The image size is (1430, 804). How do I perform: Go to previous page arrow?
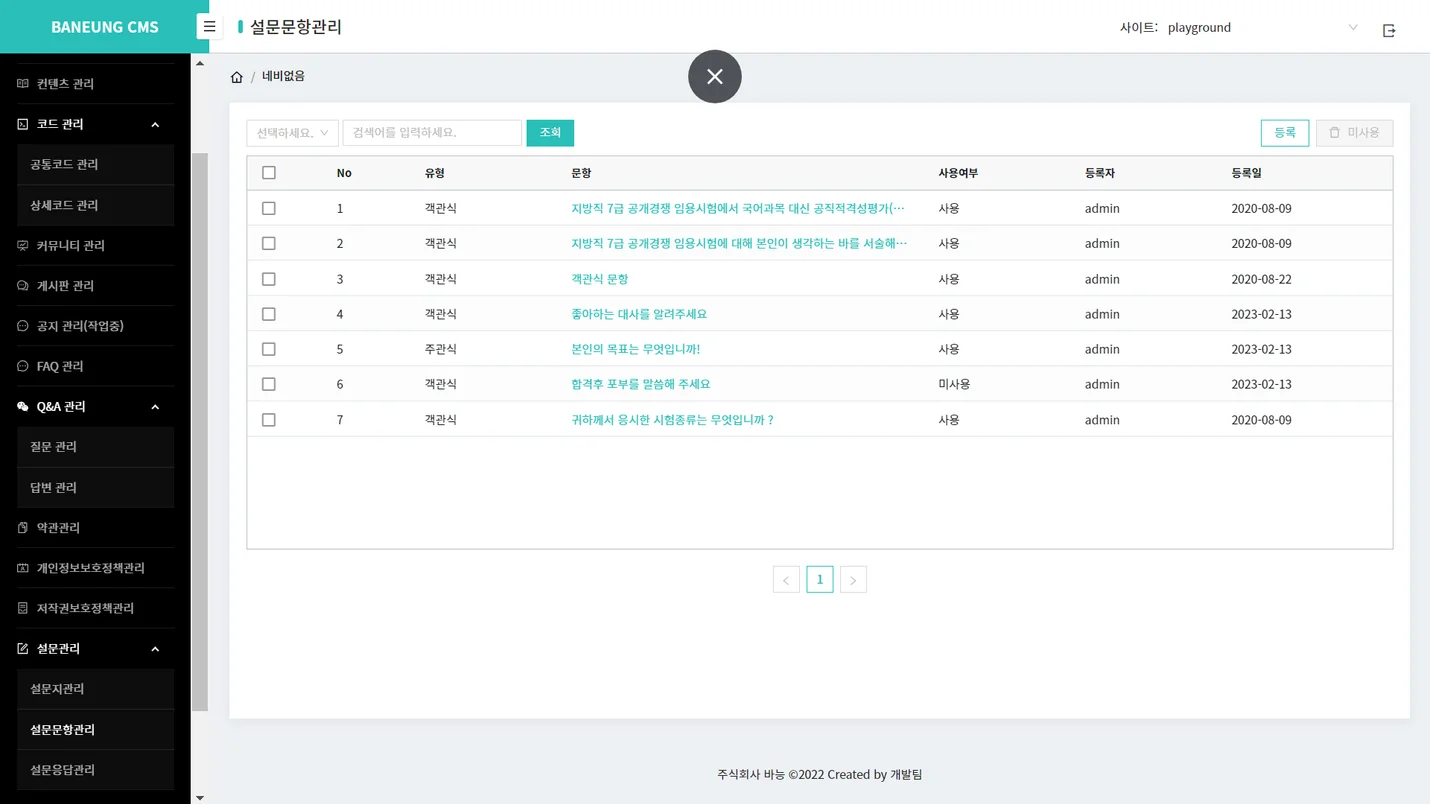tap(786, 580)
